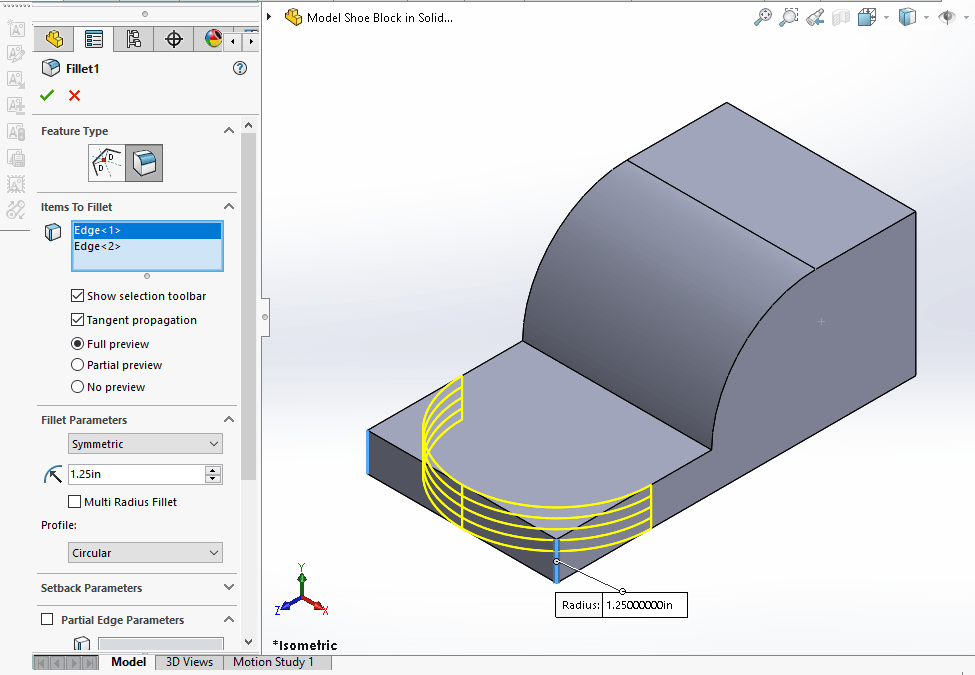Open the FeatureManager design tree tab
The image size is (975, 675).
[x=54, y=39]
